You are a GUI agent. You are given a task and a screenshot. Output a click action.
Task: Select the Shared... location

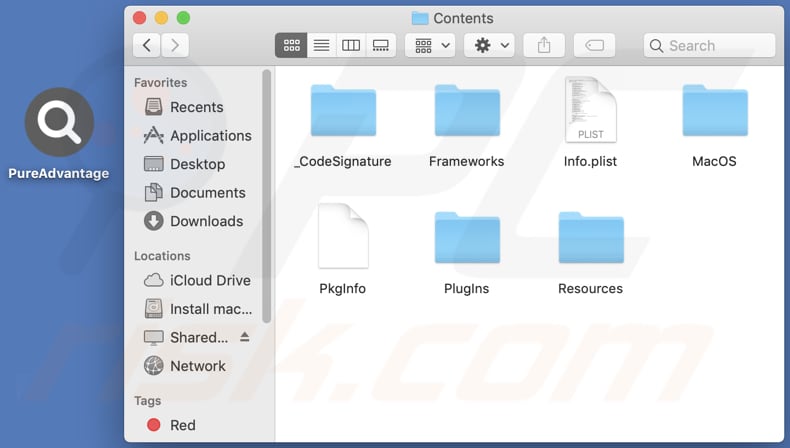[186, 337]
